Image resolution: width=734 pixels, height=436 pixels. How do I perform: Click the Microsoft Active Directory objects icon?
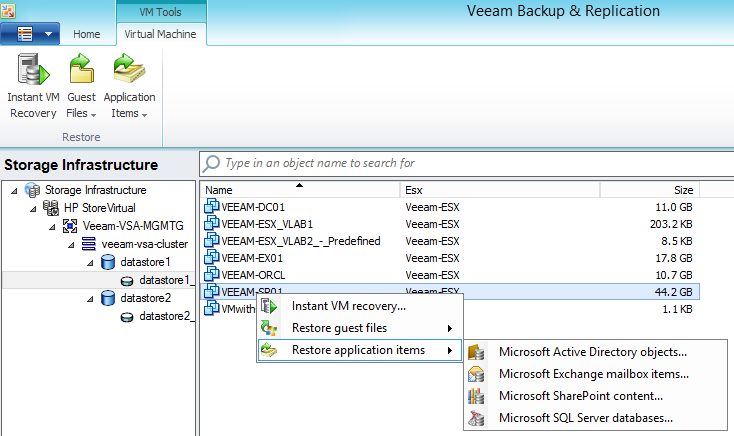tap(477, 351)
